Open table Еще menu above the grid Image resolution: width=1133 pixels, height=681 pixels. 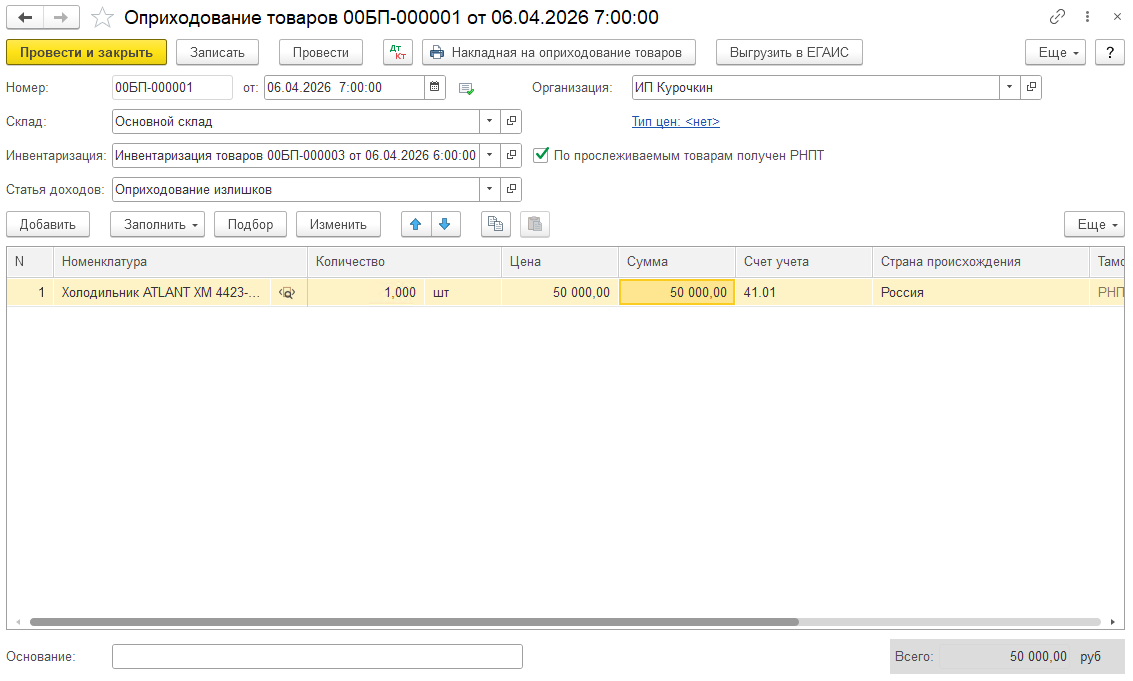pos(1093,224)
